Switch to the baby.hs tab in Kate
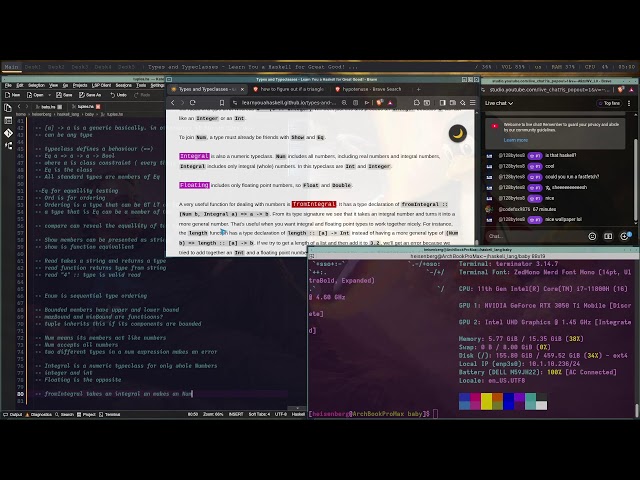 [x=48, y=107]
